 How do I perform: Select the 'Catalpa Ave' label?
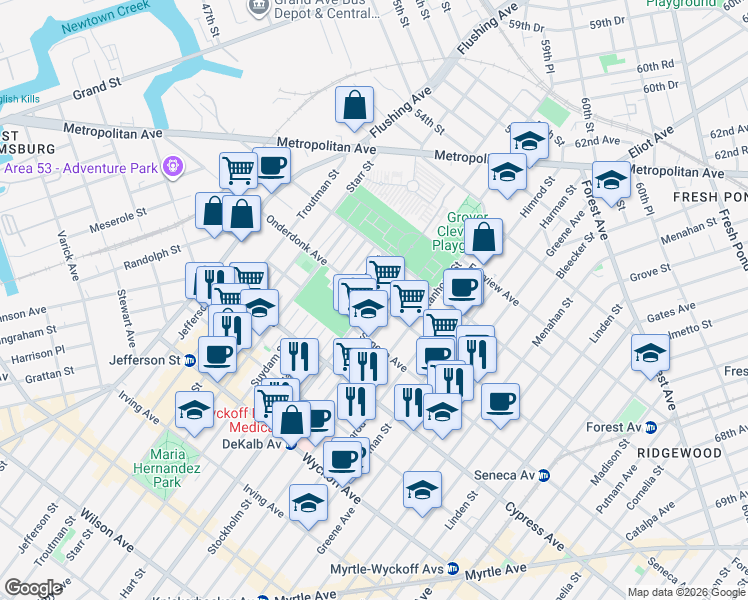[x=651, y=521]
